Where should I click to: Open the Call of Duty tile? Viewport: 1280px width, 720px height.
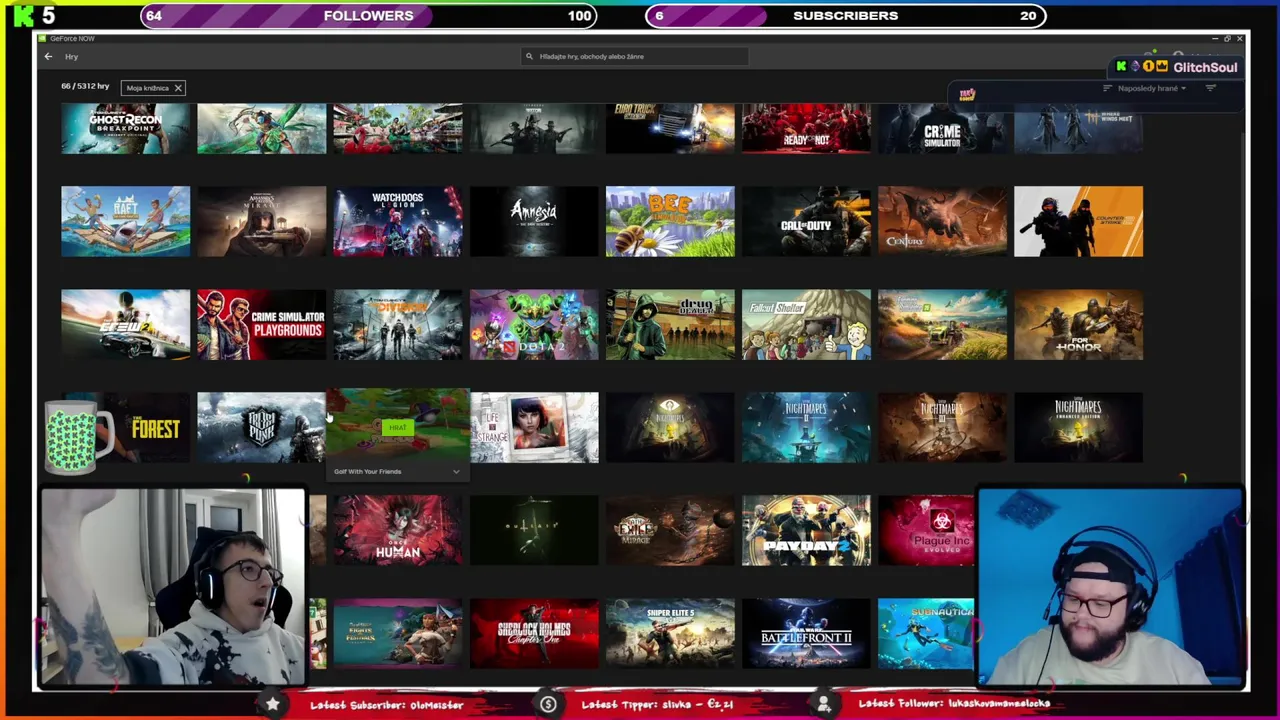tap(806, 221)
